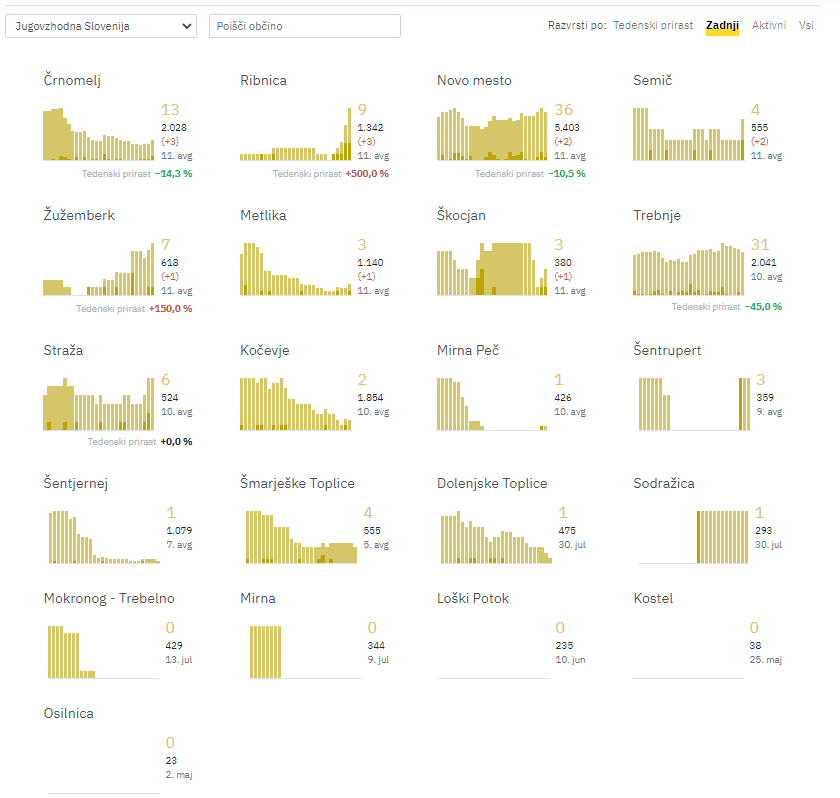Click the Črnomelj total 2.028
The height and width of the screenshot is (798, 840).
click(x=174, y=127)
